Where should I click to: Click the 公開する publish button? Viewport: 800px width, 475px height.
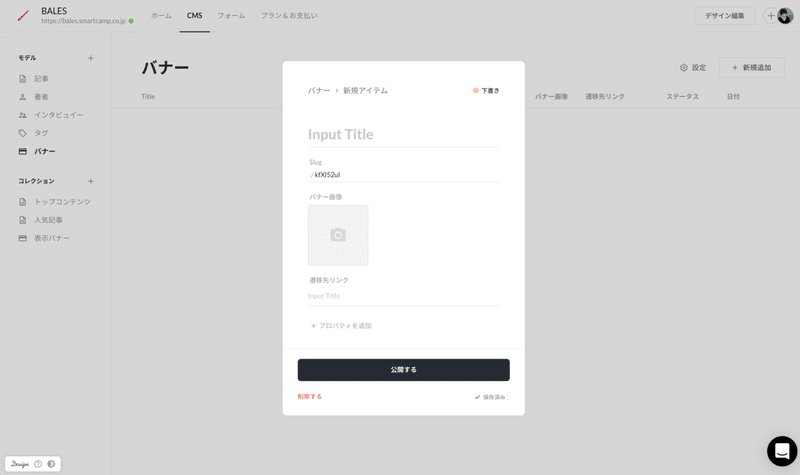(x=404, y=370)
